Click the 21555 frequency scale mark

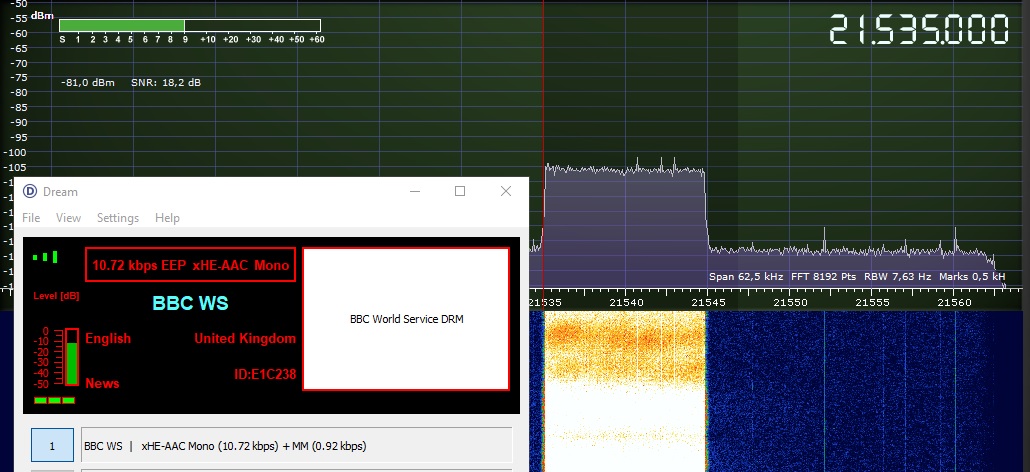pos(872,303)
